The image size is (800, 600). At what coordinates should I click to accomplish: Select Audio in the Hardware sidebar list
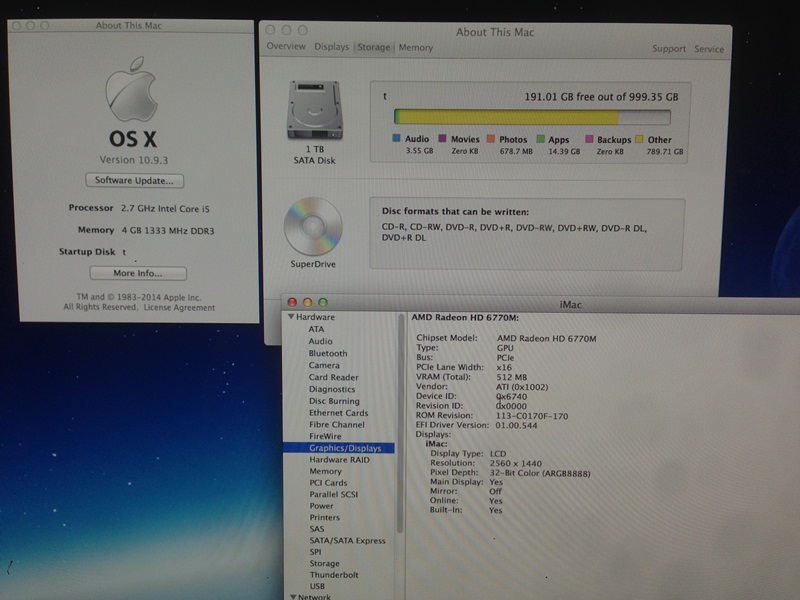pyautogui.click(x=320, y=341)
